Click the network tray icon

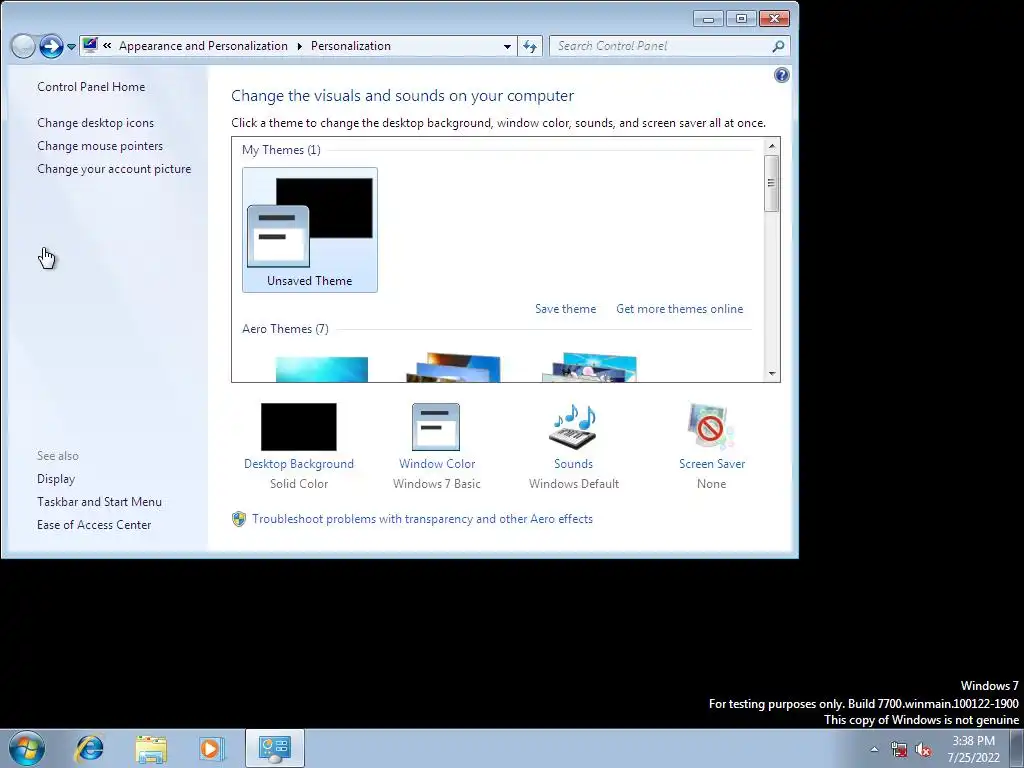click(899, 750)
